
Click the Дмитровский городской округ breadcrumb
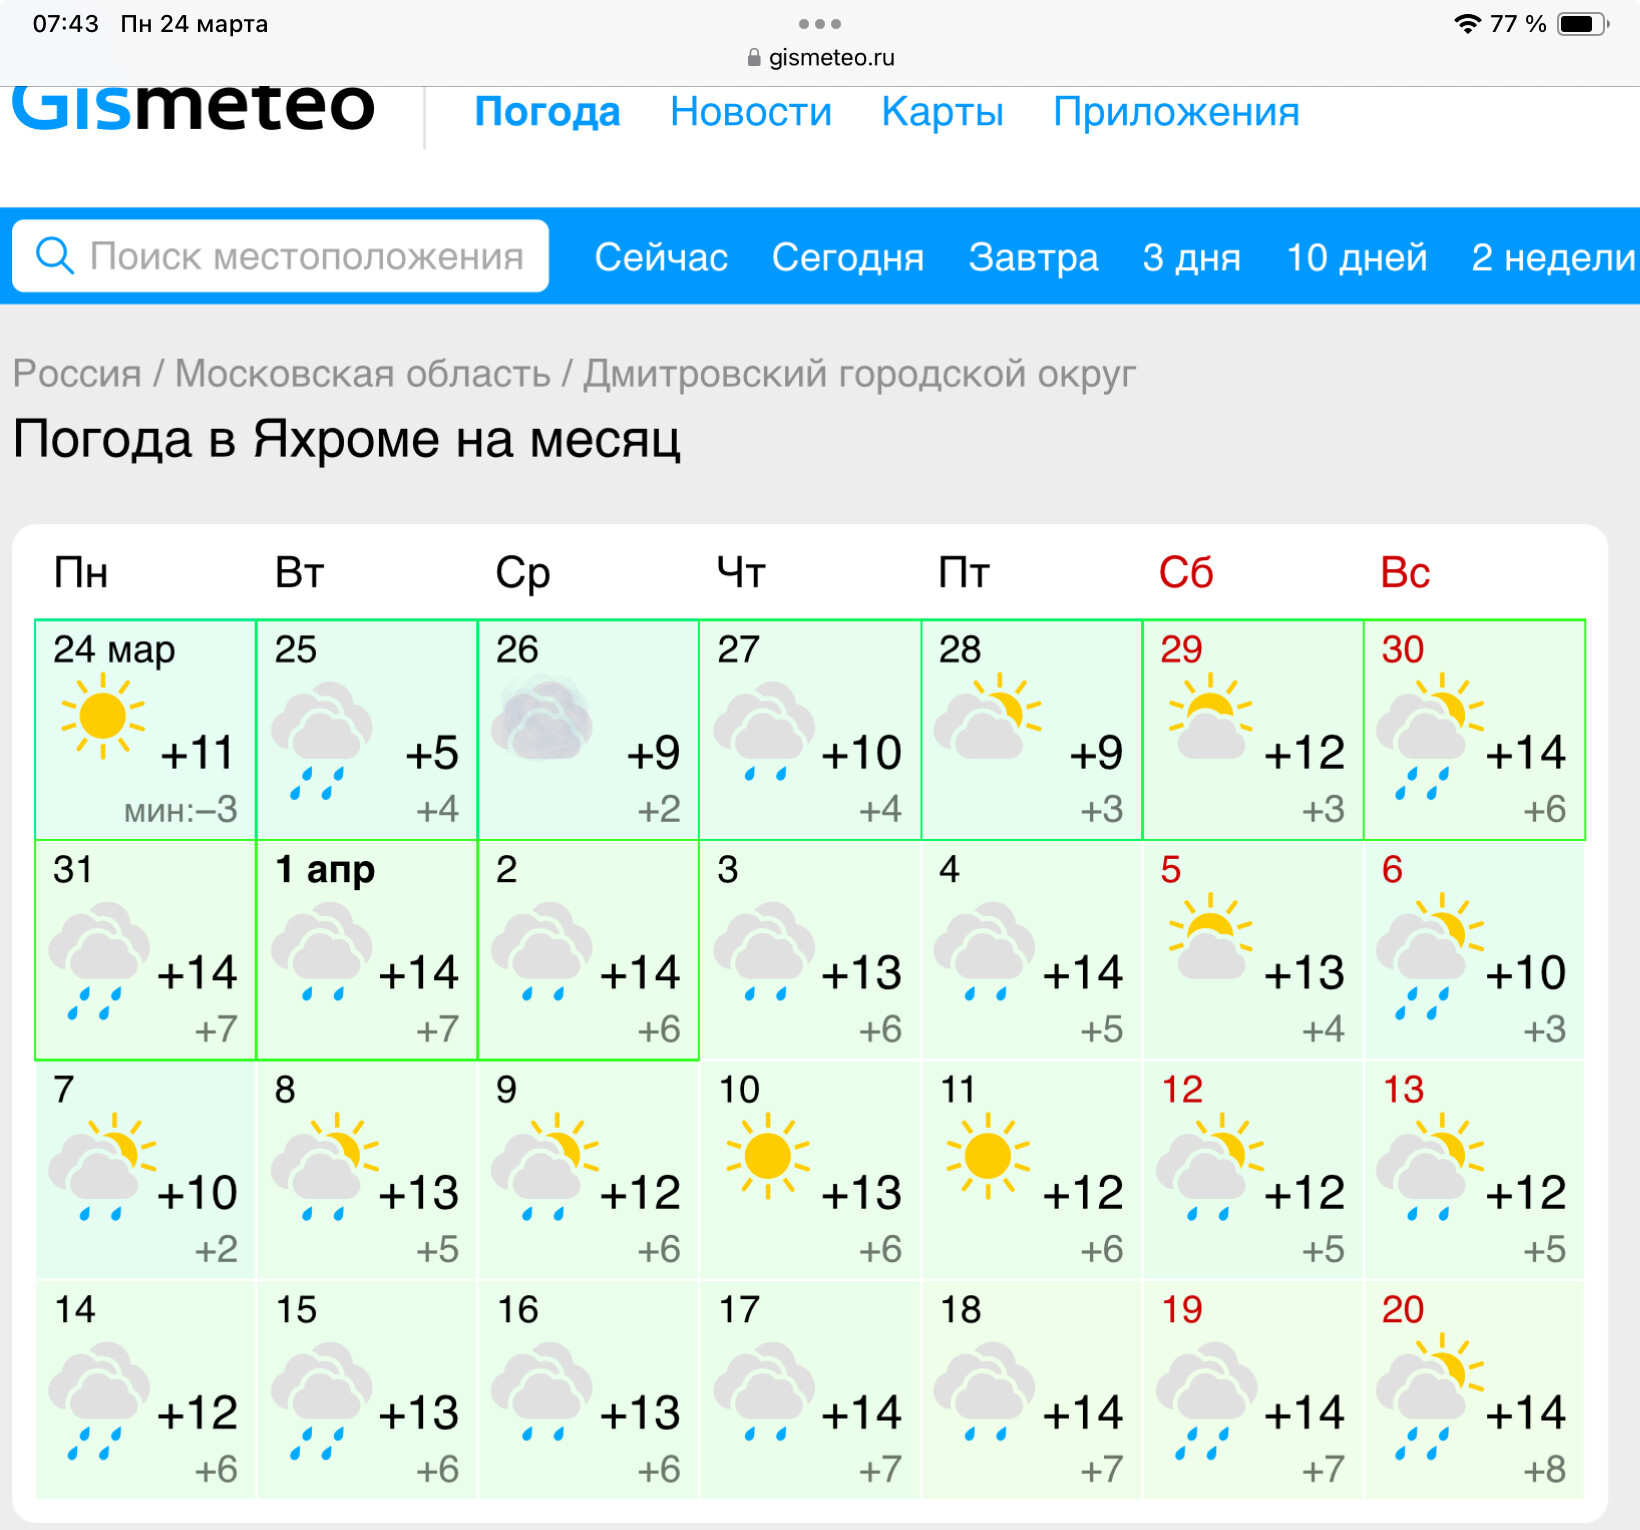pyautogui.click(x=860, y=373)
